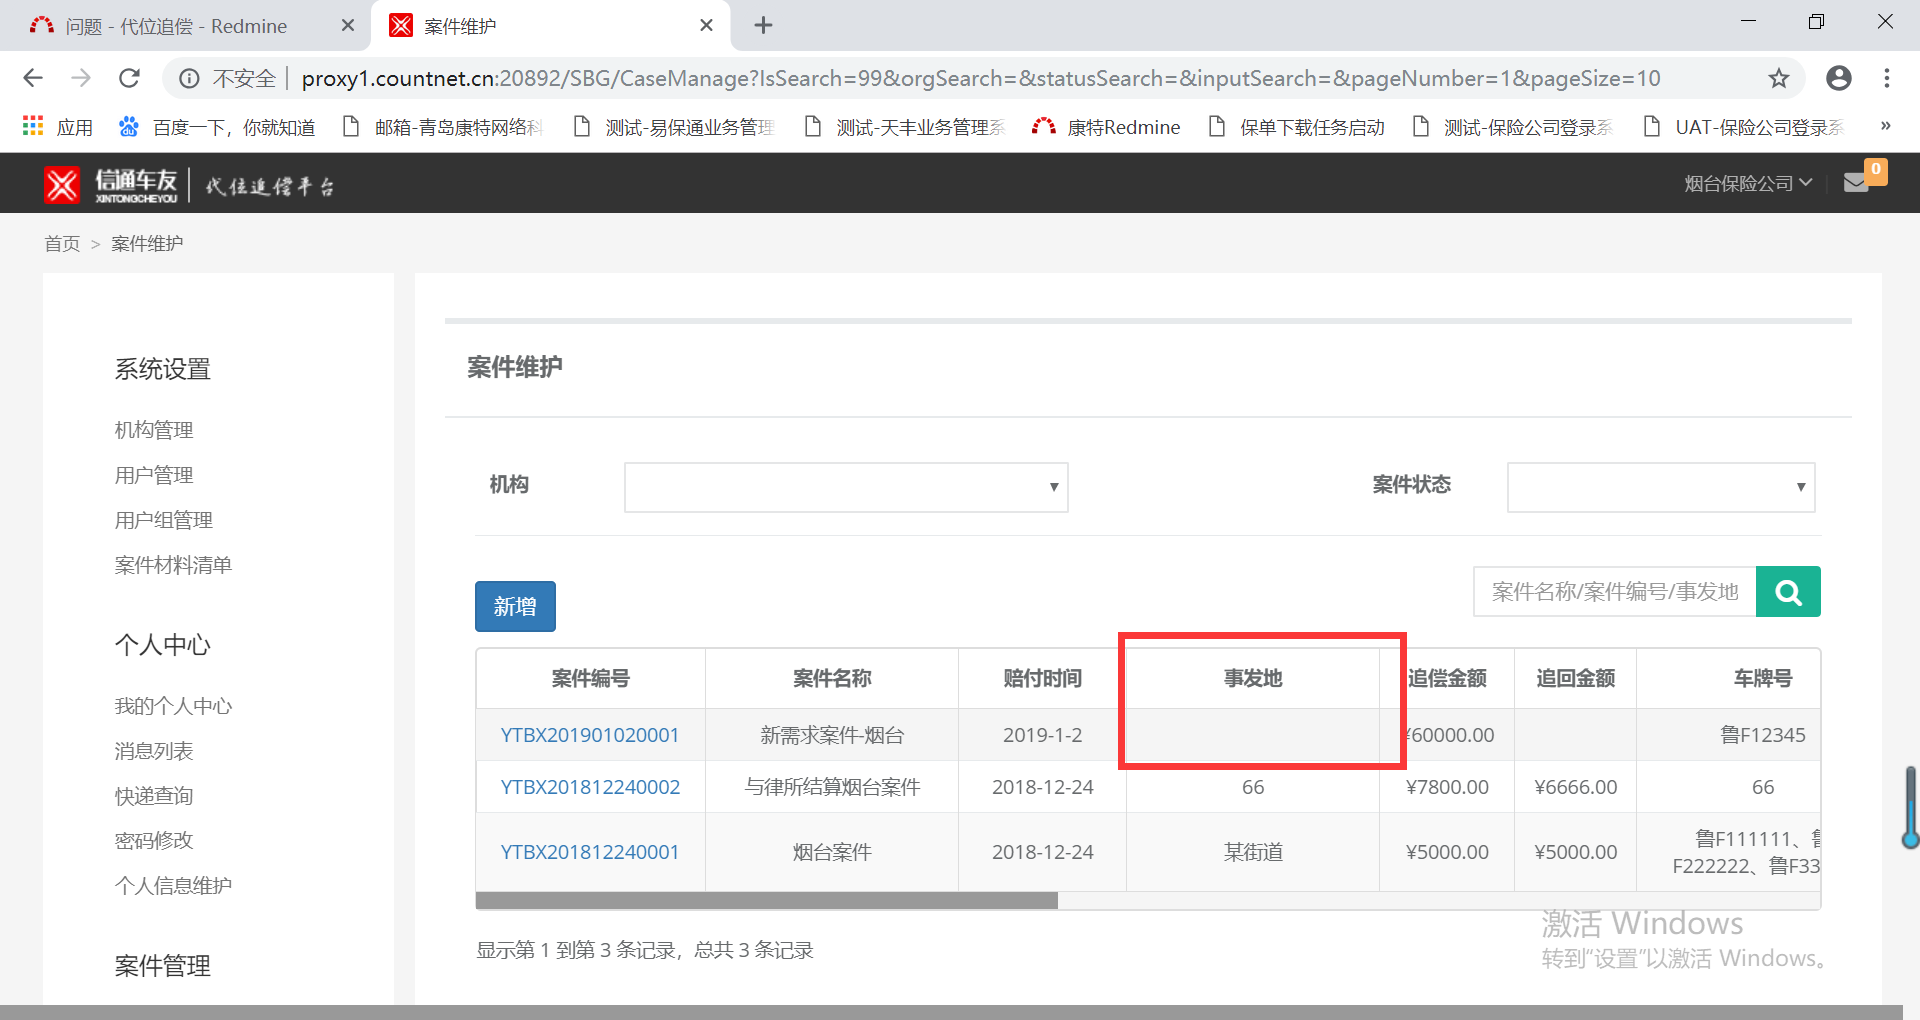Click the address bar URL
This screenshot has height=1020, width=1920.
[980, 78]
